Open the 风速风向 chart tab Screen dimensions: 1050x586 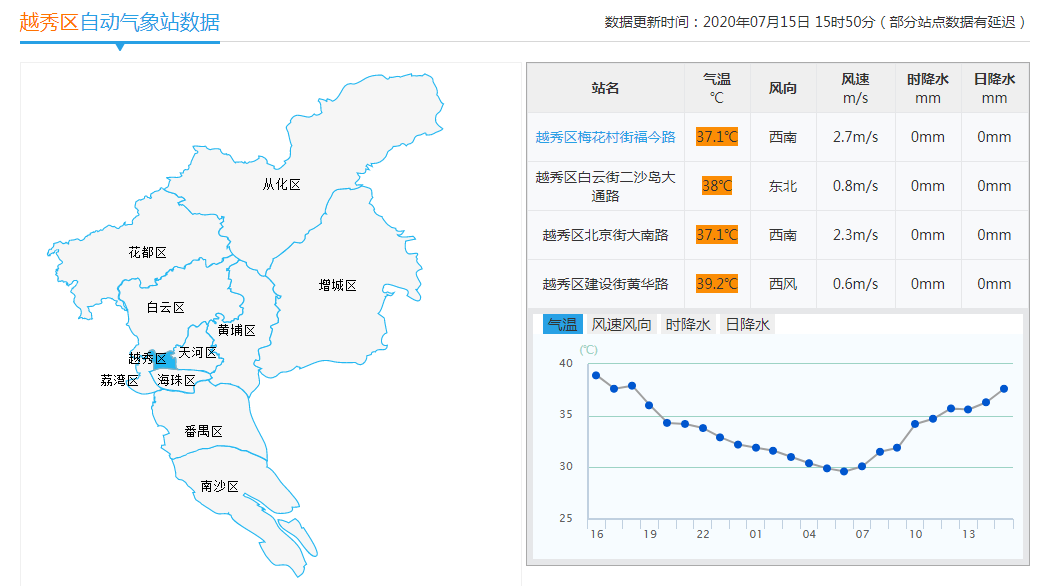[621, 324]
